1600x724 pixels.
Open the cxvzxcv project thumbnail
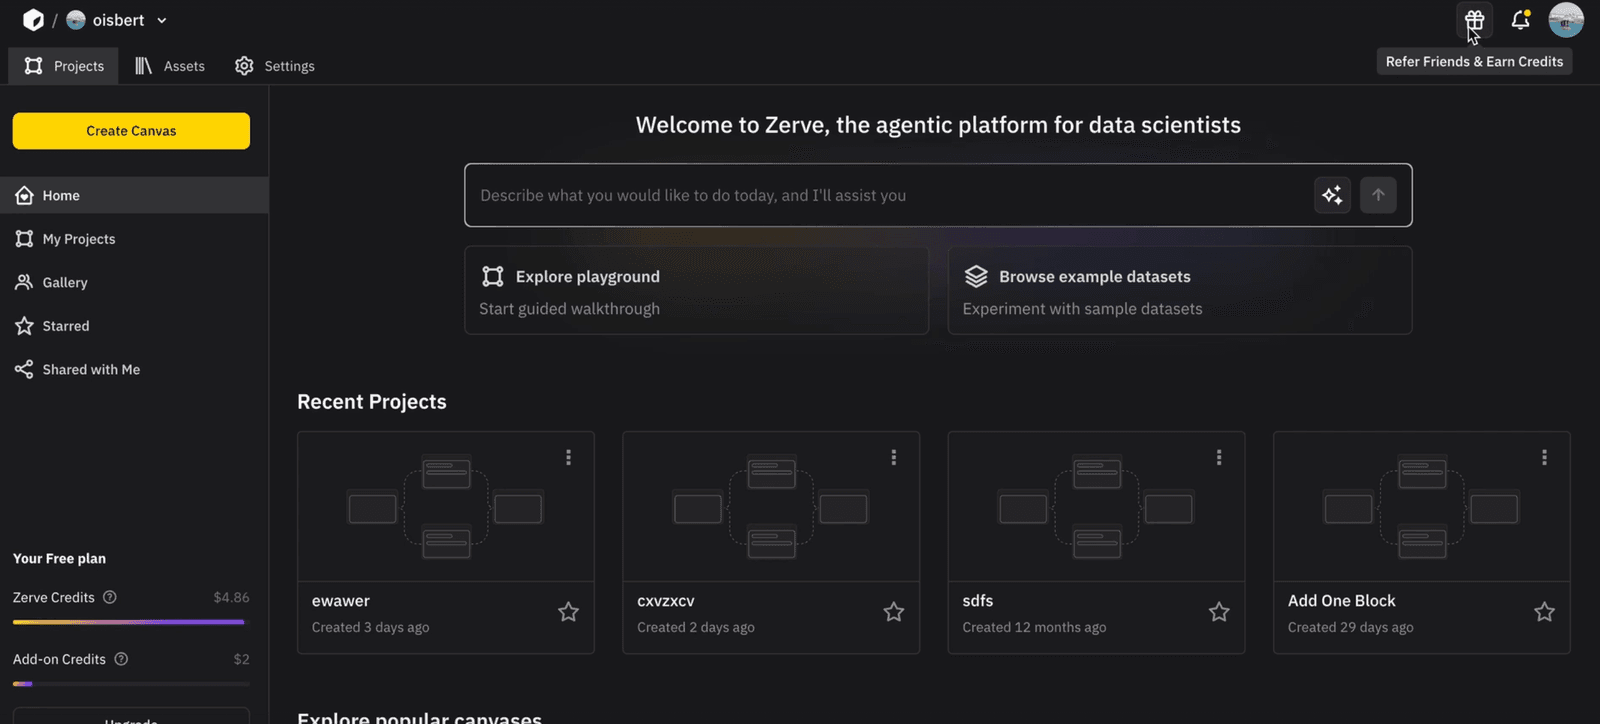point(771,507)
